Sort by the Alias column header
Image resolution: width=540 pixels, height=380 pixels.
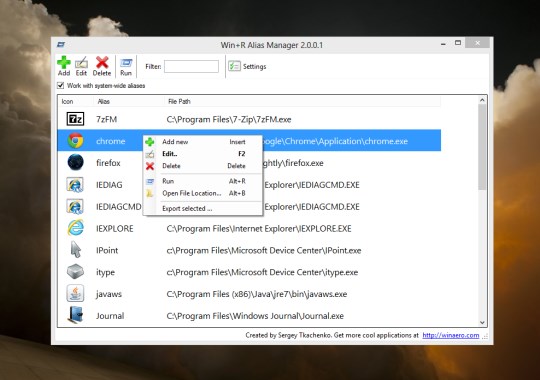(128, 101)
